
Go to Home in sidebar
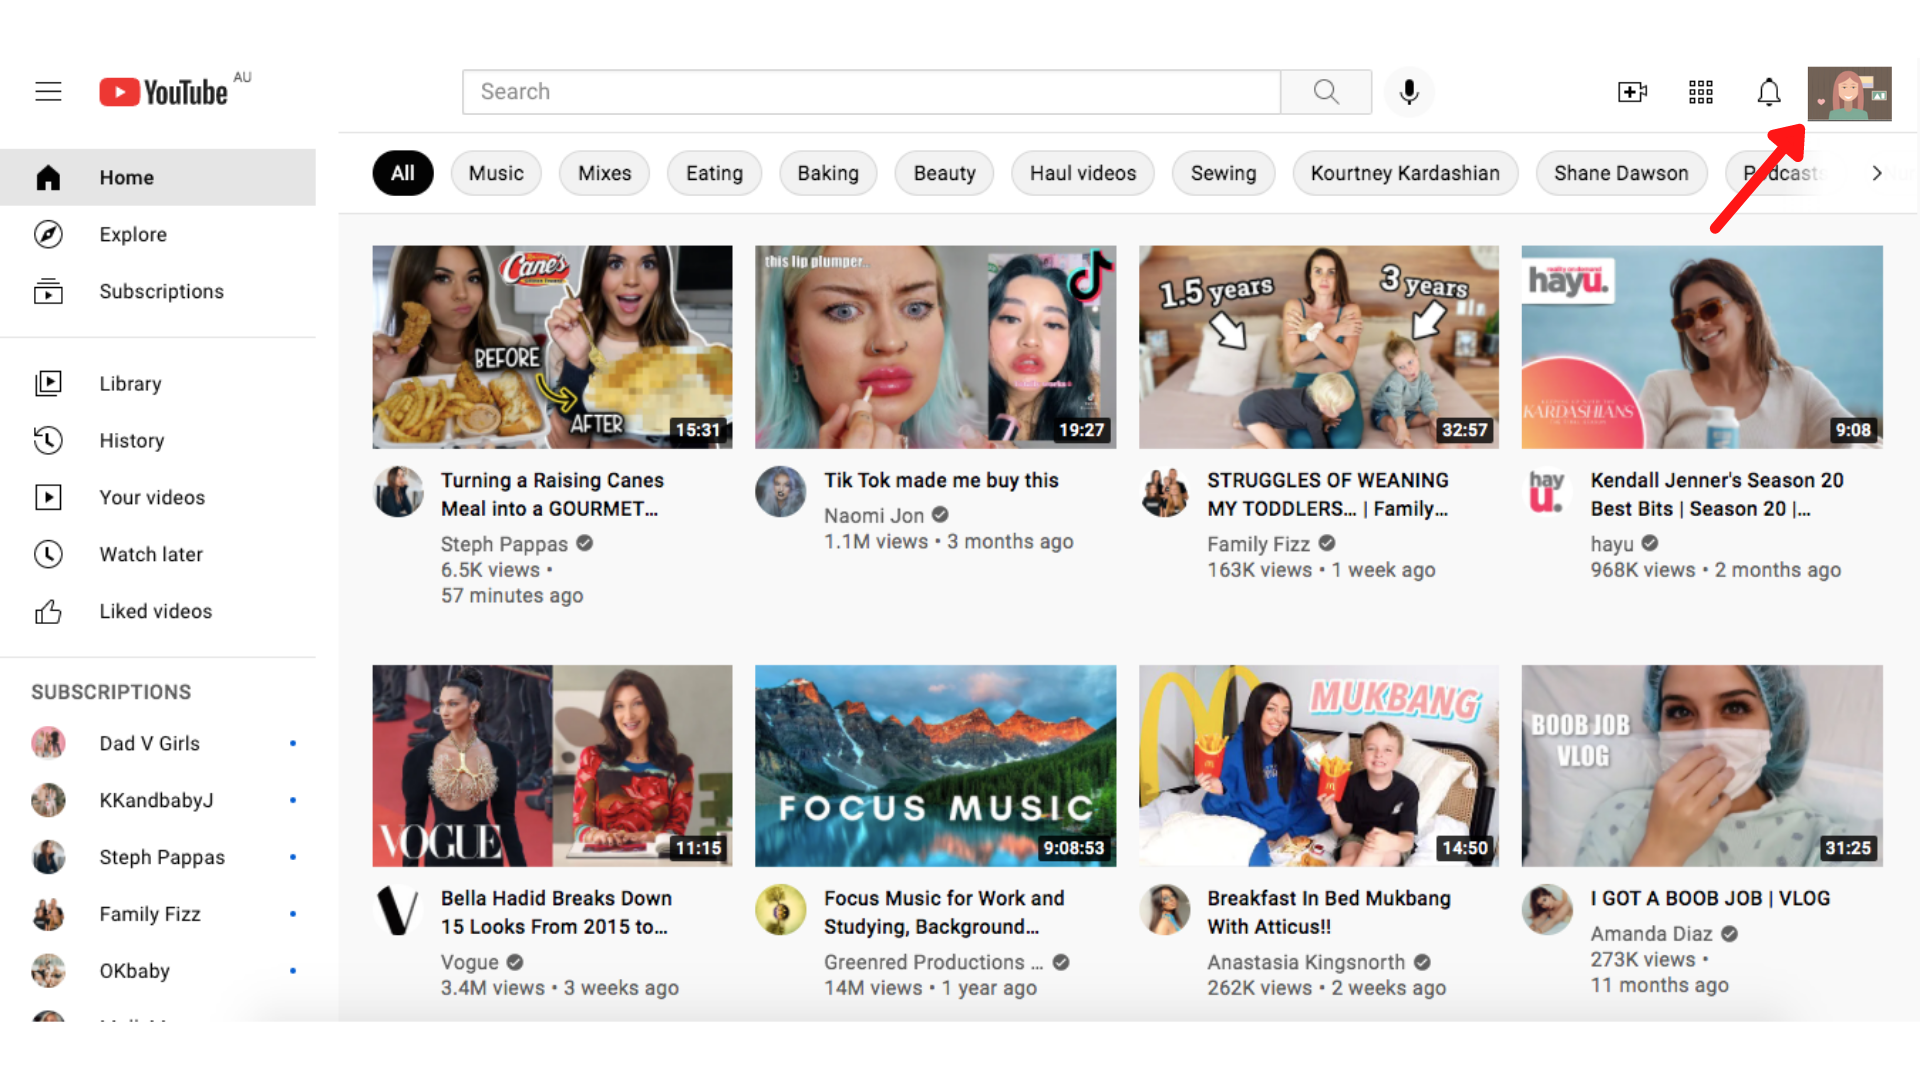coord(158,178)
